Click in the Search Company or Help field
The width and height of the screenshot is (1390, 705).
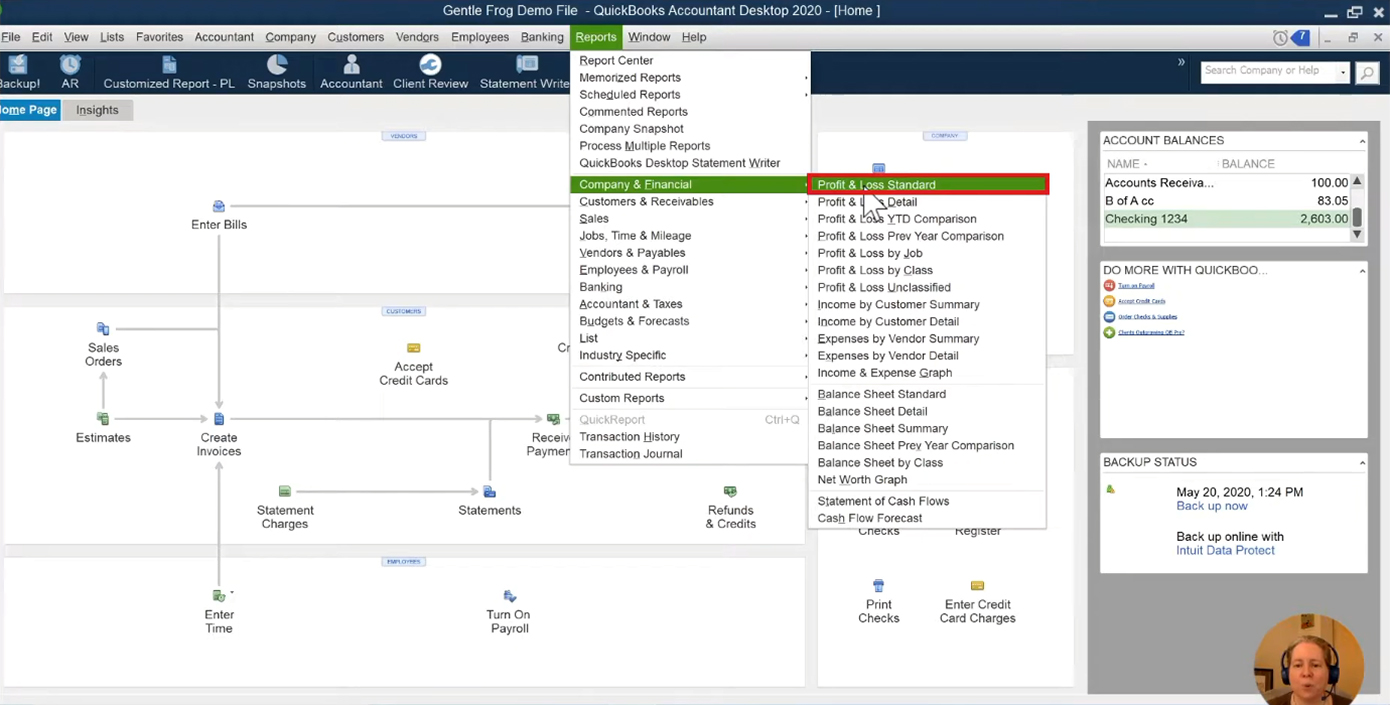tap(1267, 71)
